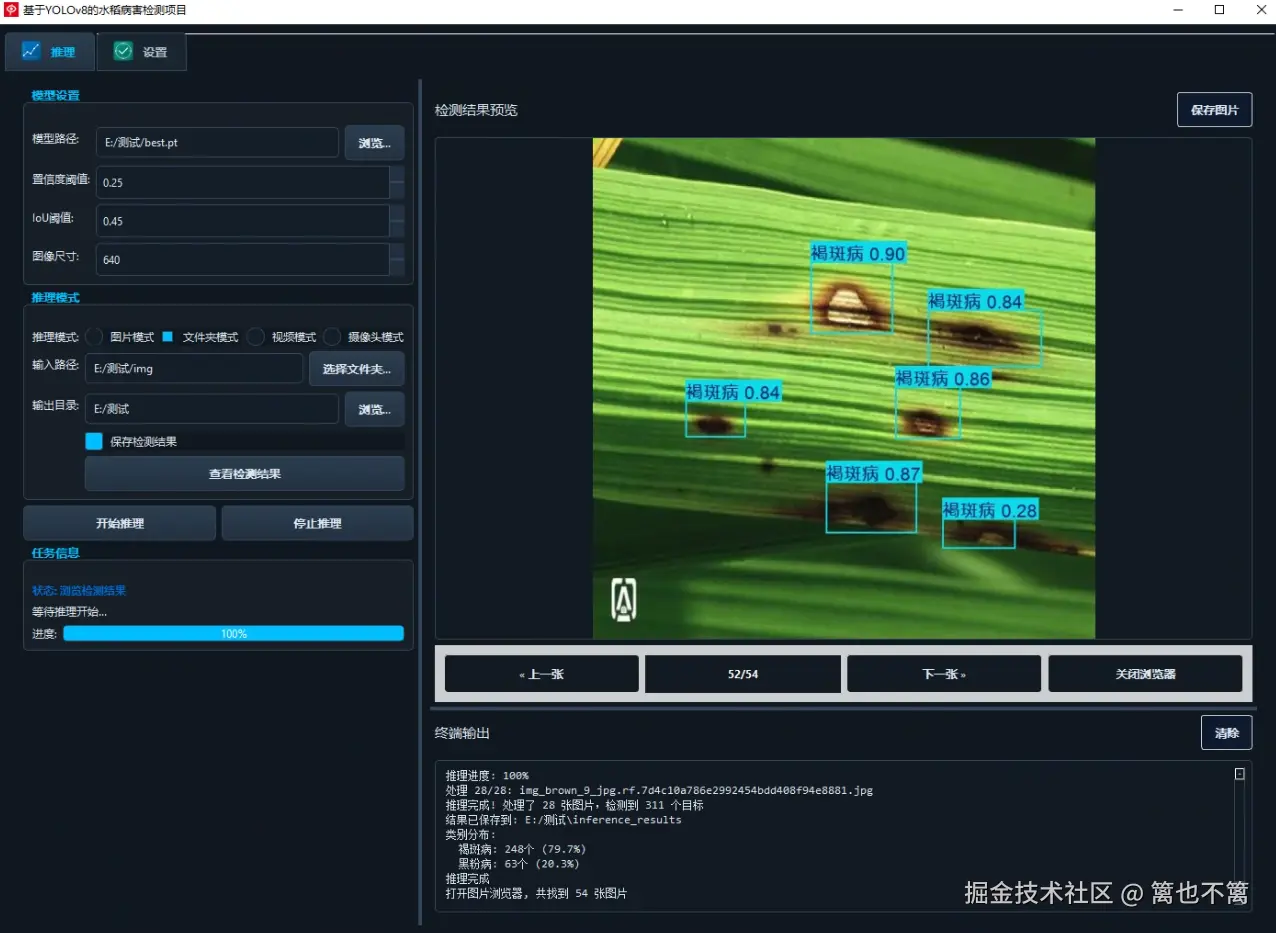The height and width of the screenshot is (933, 1276).
Task: Clear the terminal output with 清除
Action: pos(1226,733)
